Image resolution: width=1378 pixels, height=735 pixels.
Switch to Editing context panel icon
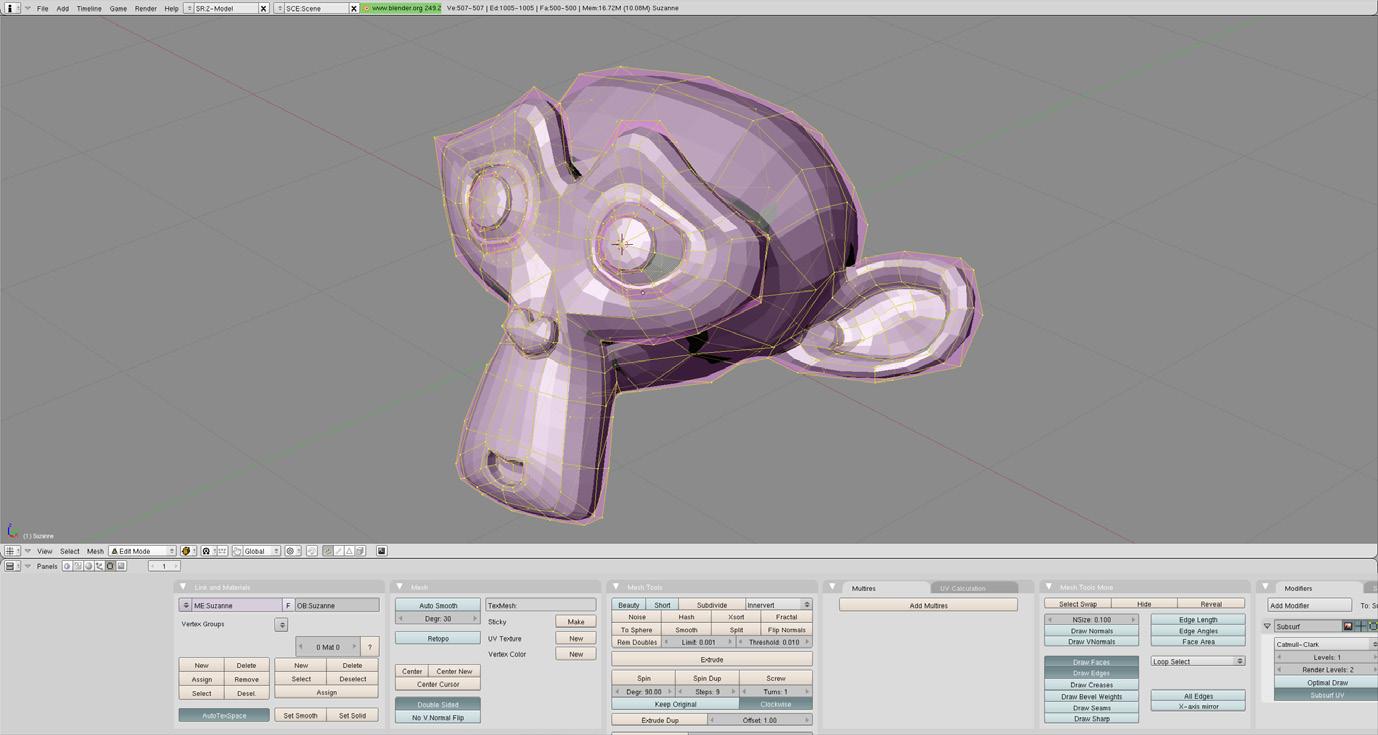pyautogui.click(x=110, y=566)
